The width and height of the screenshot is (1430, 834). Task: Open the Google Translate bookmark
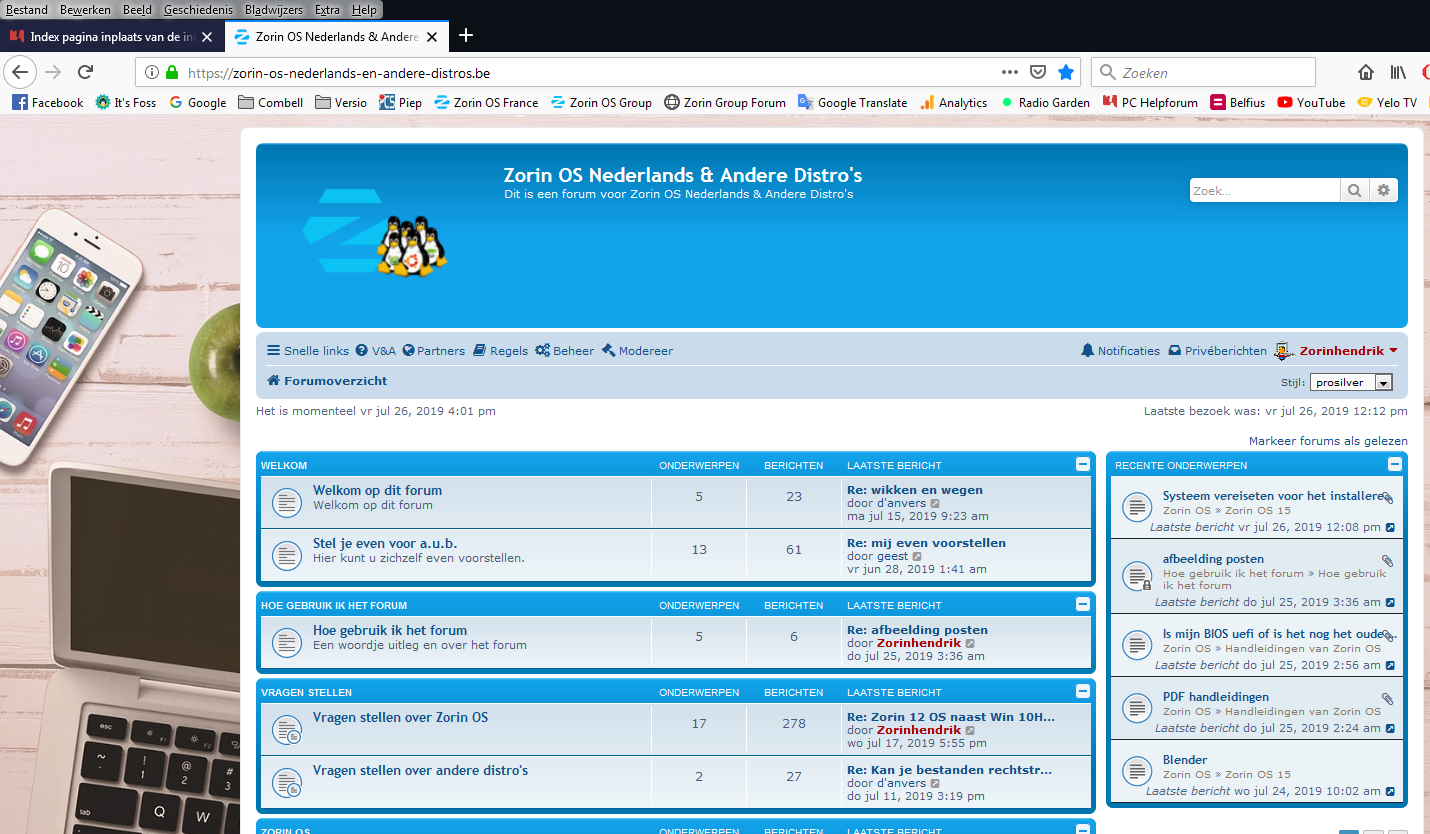point(852,102)
